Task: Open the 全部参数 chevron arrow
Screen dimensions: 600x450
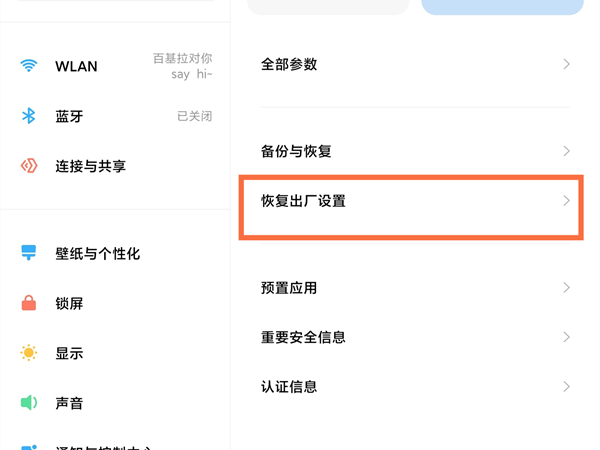Action: click(x=566, y=64)
